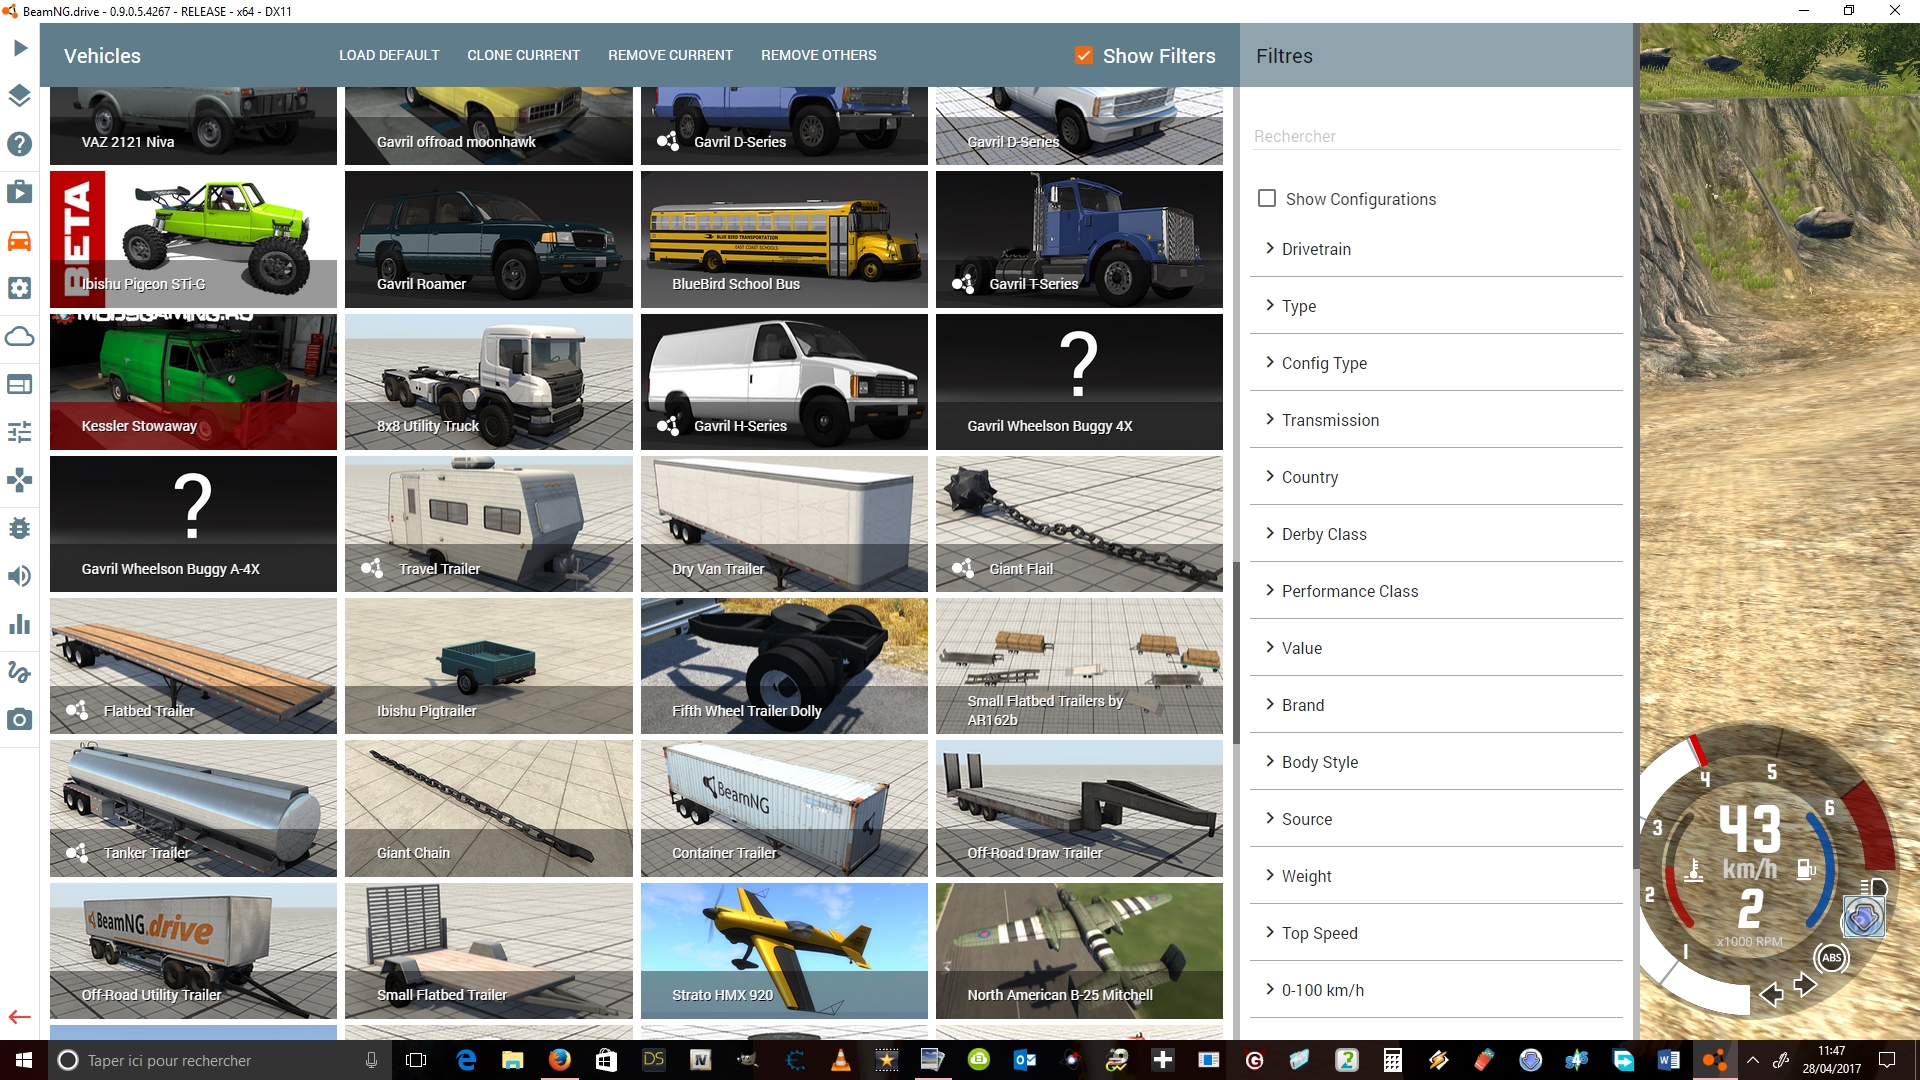Screen dimensions: 1920x1080
Task: Expand the Transmission filter
Action: 1436,420
